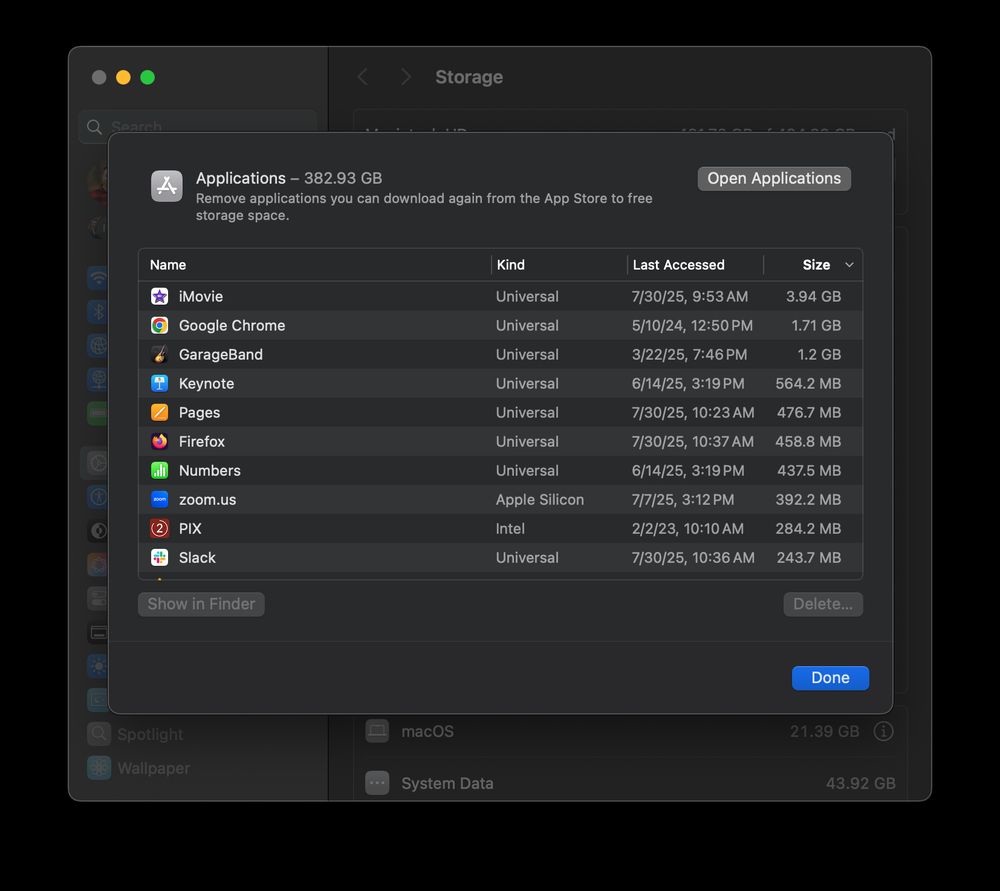Click "7/7/25, 3:12 PM" zoom.us date
1000x891 pixels.
682,499
